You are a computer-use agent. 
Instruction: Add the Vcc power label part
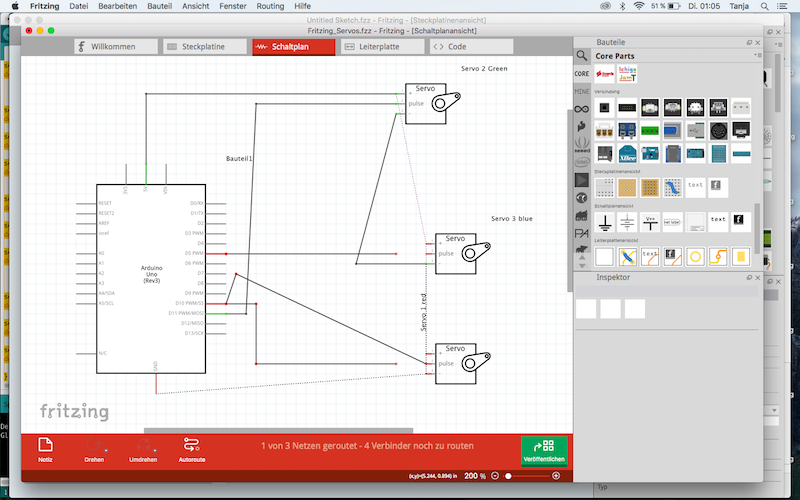click(x=650, y=222)
